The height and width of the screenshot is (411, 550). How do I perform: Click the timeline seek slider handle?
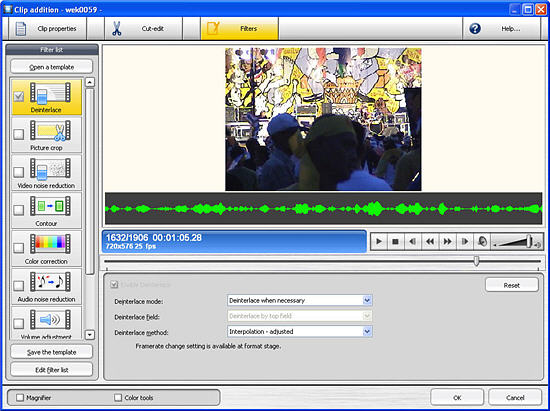pyautogui.click(x=476, y=261)
